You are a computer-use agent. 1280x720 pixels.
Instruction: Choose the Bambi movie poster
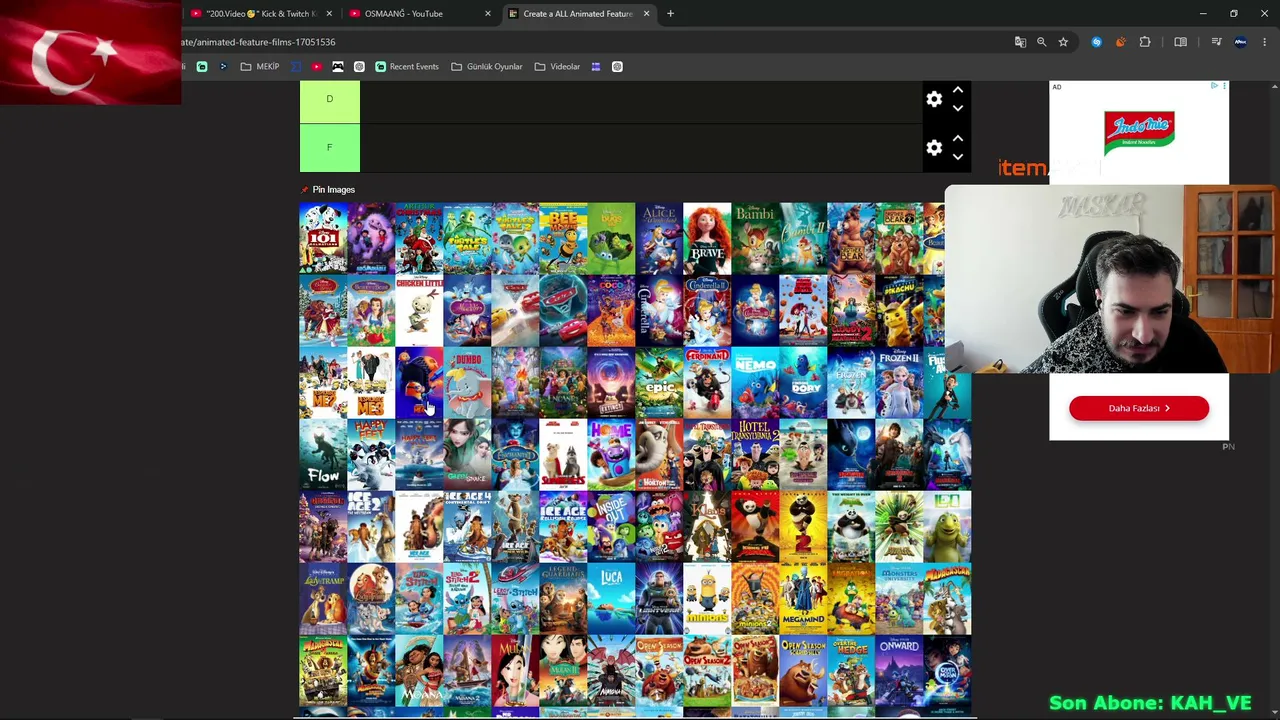(x=755, y=238)
